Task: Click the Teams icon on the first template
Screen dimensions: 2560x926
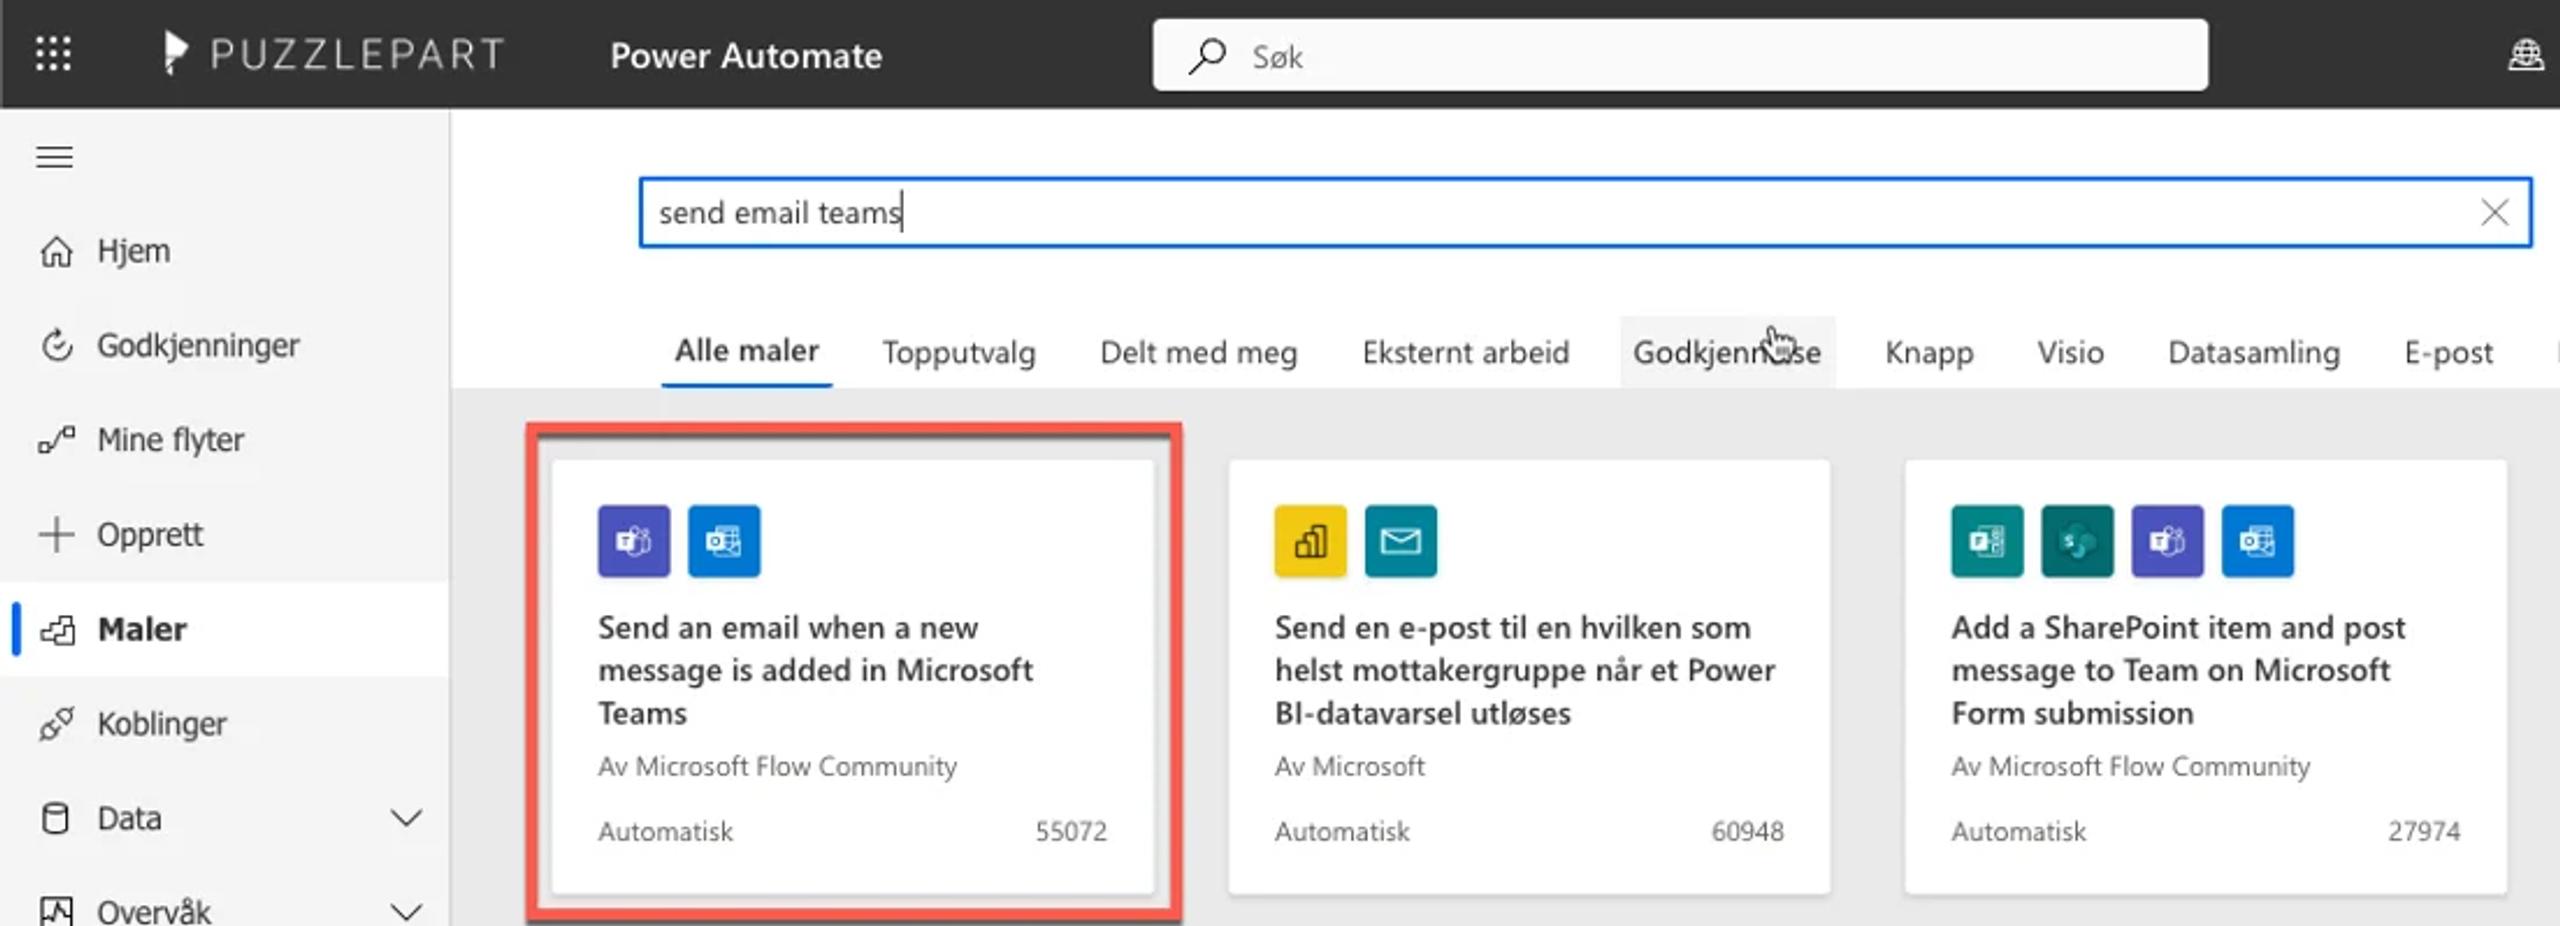Action: 634,542
